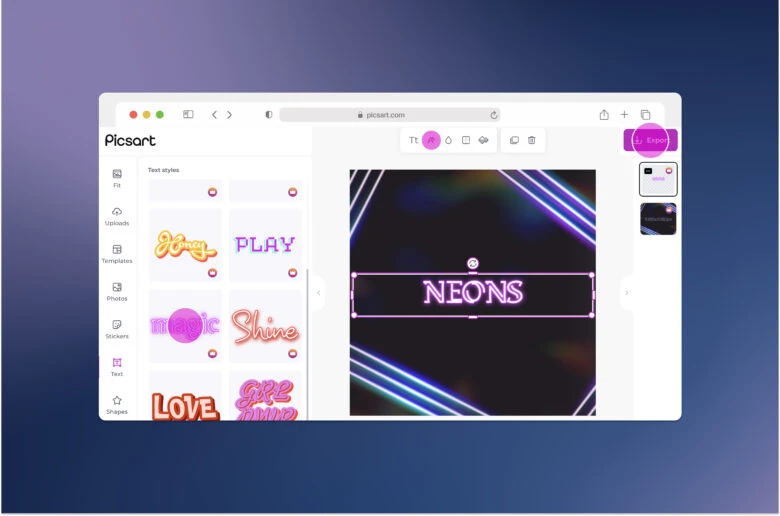Screen dimensions: 780x516
Task: Apply the PLAY text style
Action: [265, 245]
